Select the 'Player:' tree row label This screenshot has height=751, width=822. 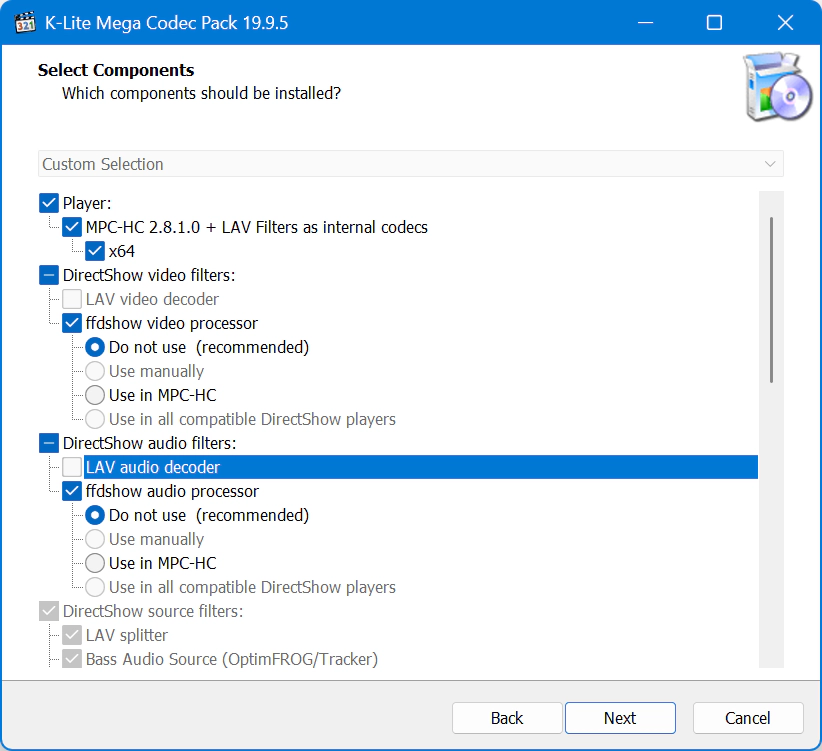(x=87, y=203)
